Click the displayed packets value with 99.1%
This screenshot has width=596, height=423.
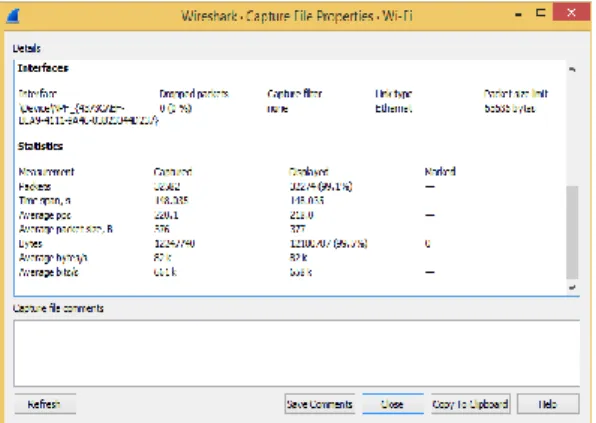[x=321, y=187]
